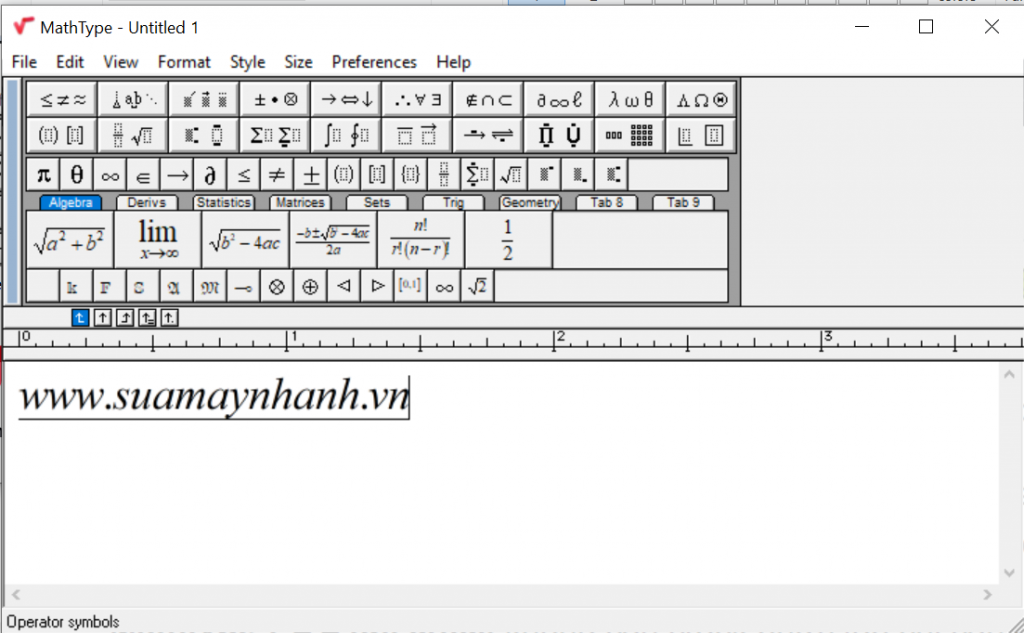This screenshot has width=1024, height=633.
Task: Open the underbar and overbar templates palette
Action: click(x=417, y=135)
